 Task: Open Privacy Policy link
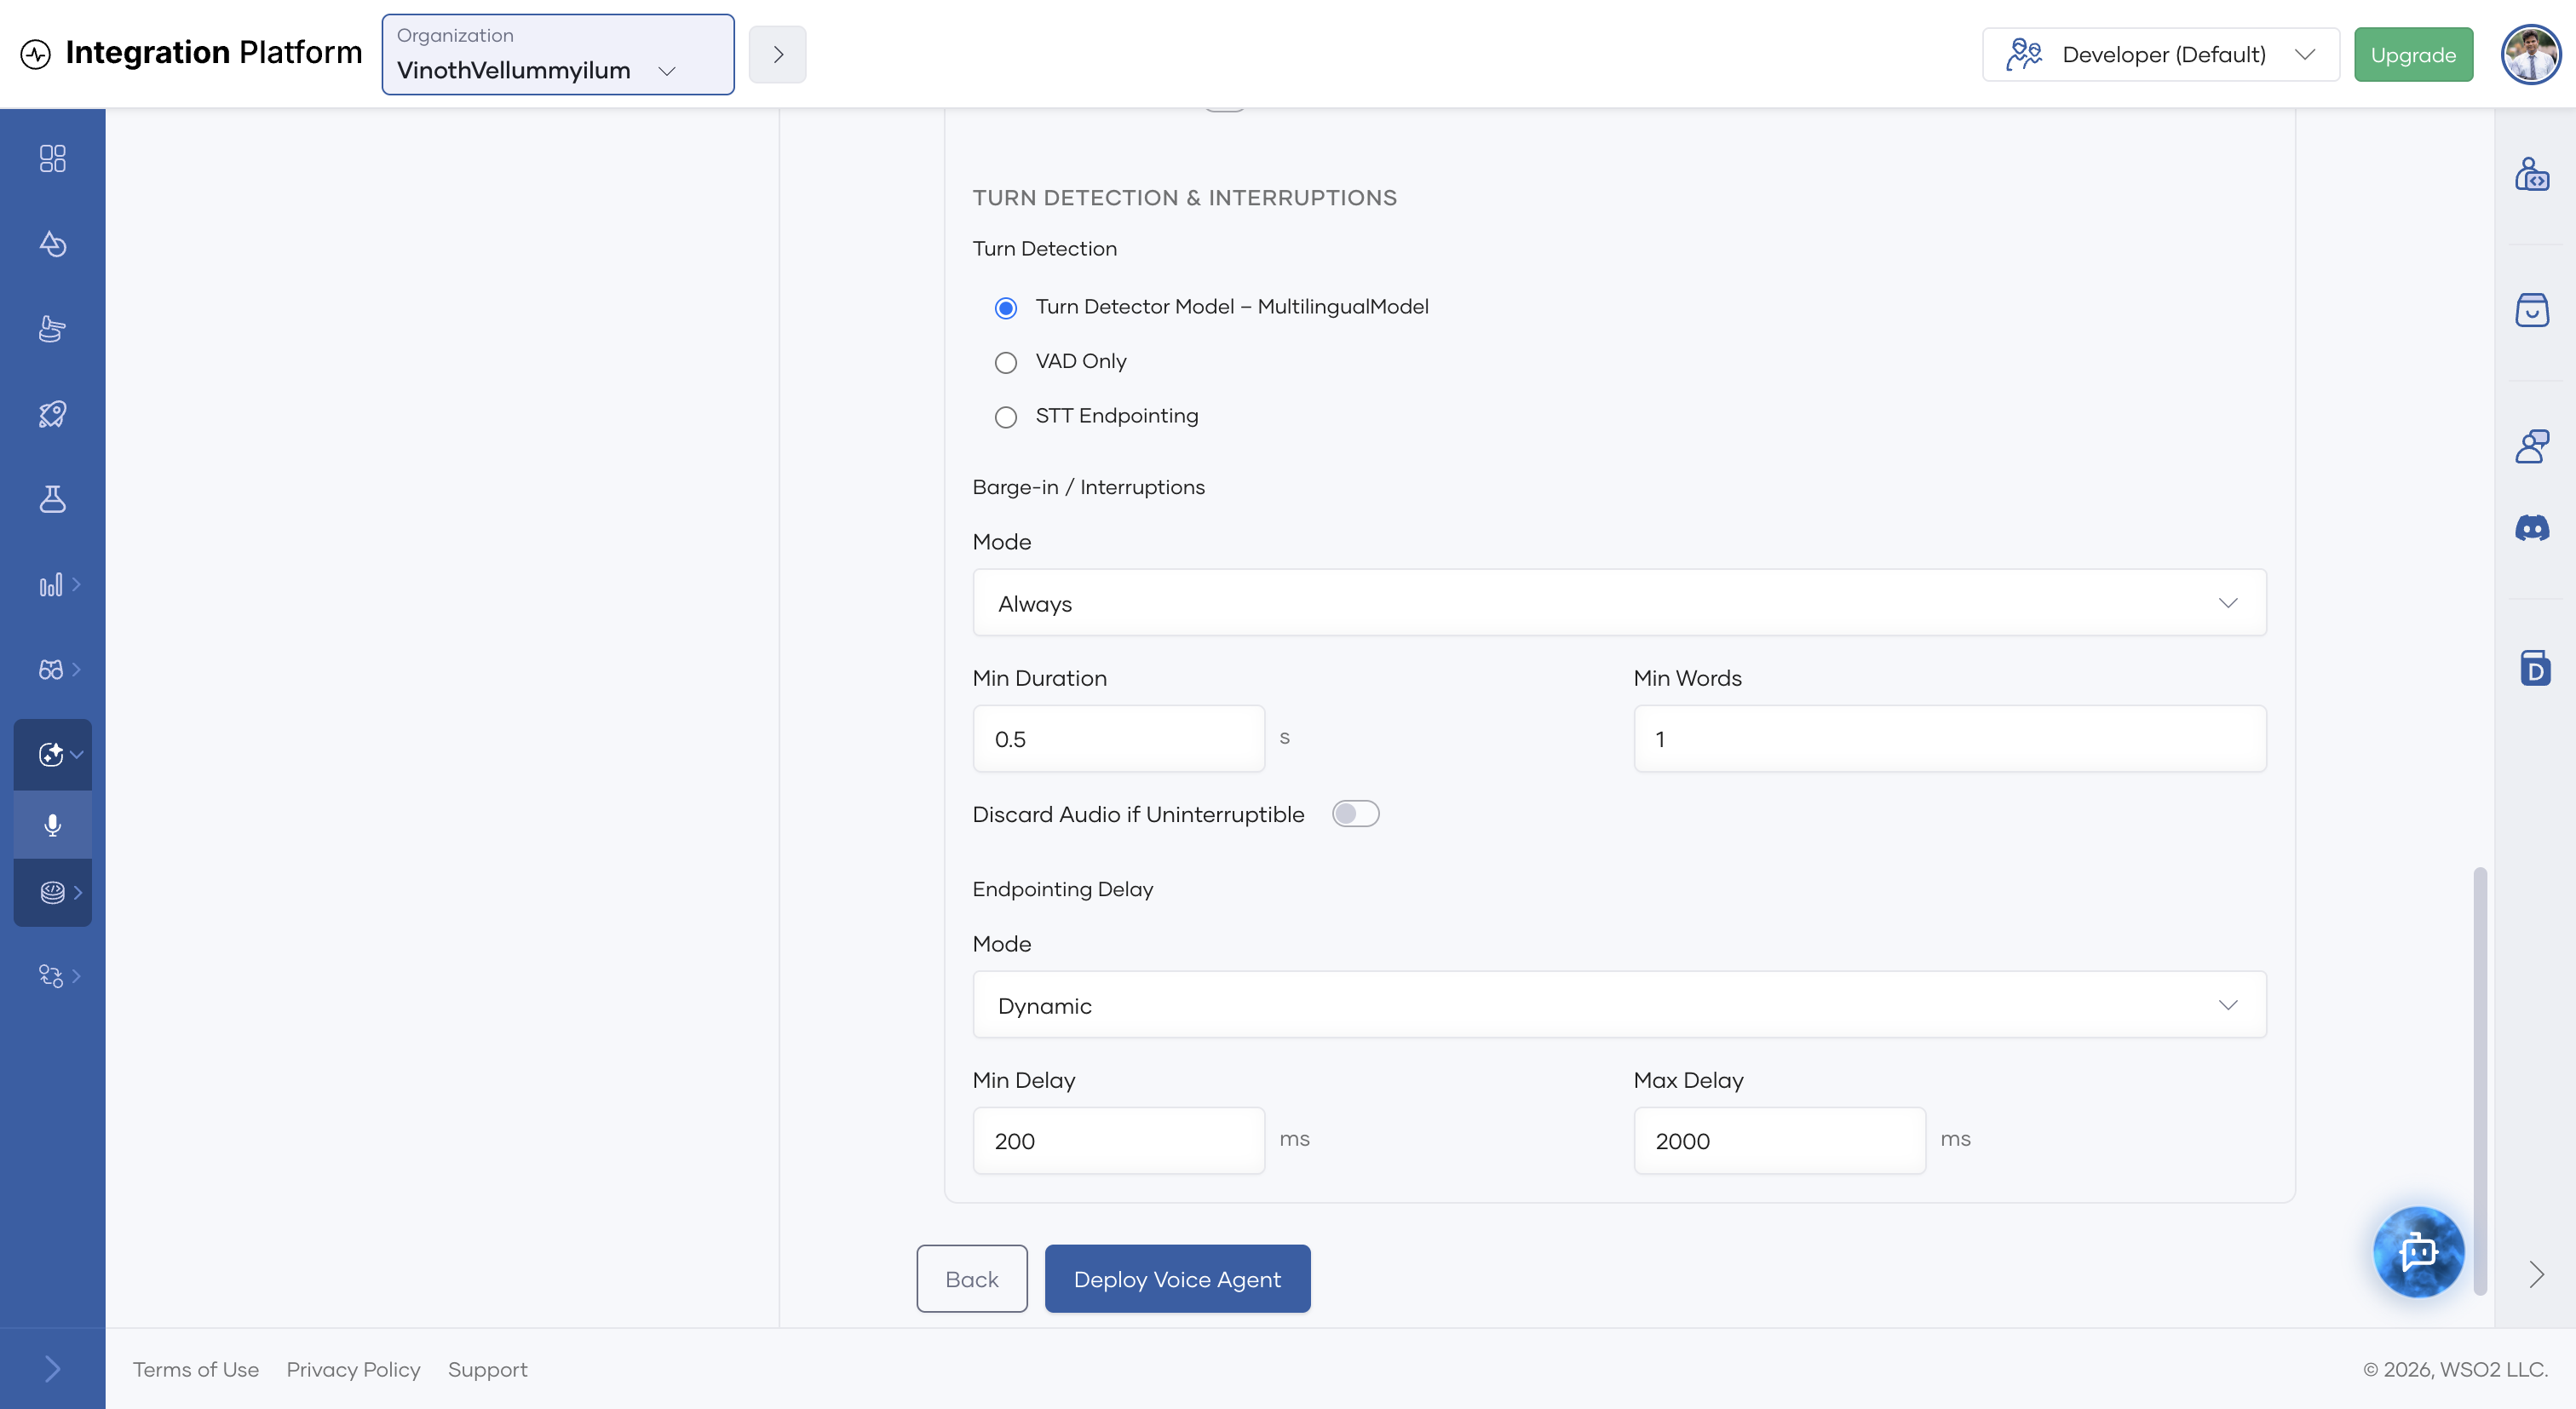[353, 1370]
